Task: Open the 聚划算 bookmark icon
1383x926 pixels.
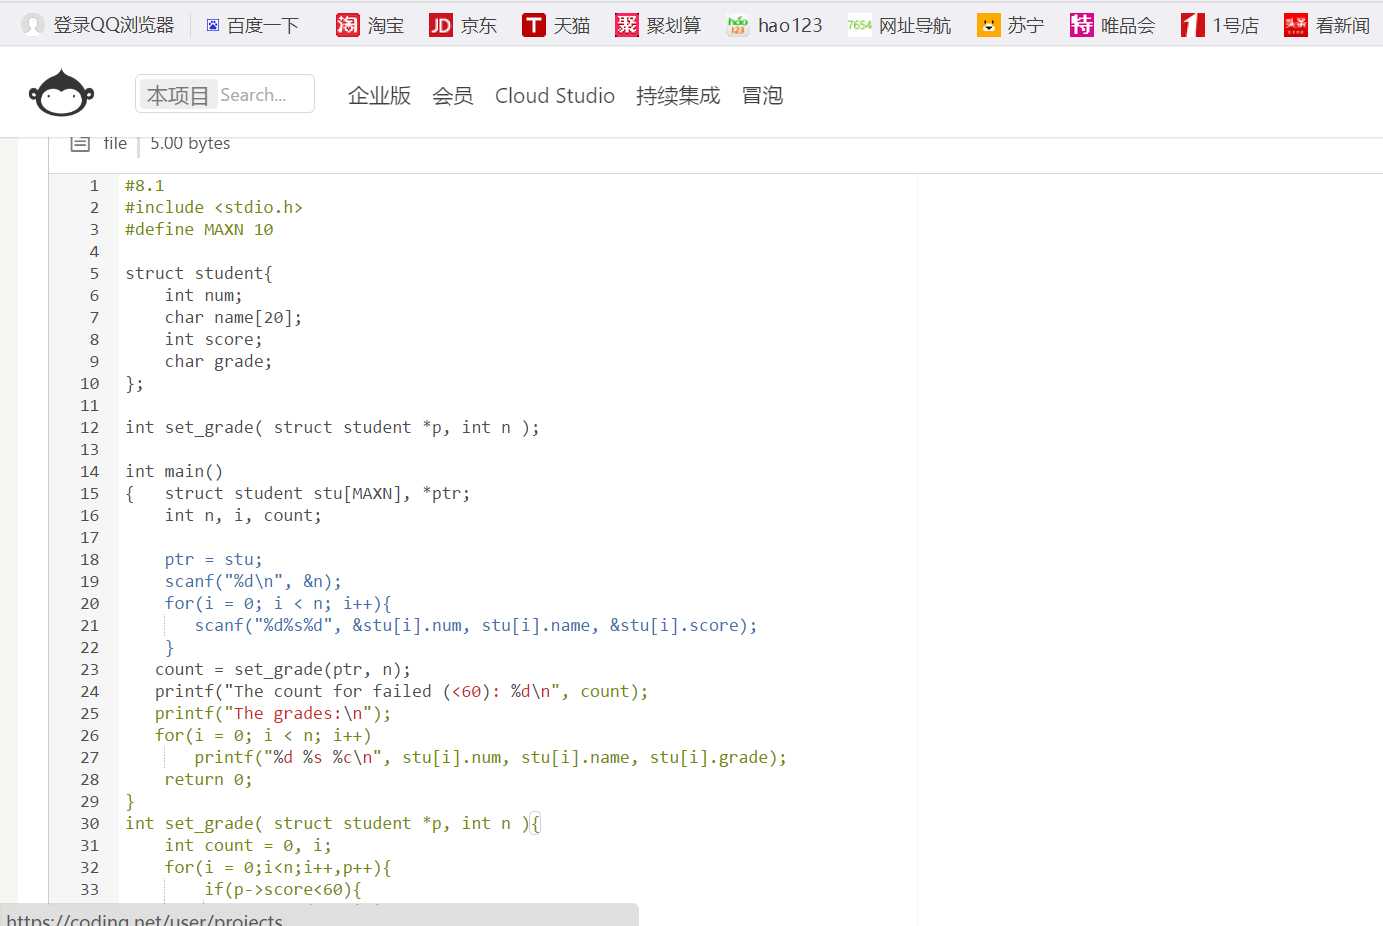Action: [x=626, y=25]
